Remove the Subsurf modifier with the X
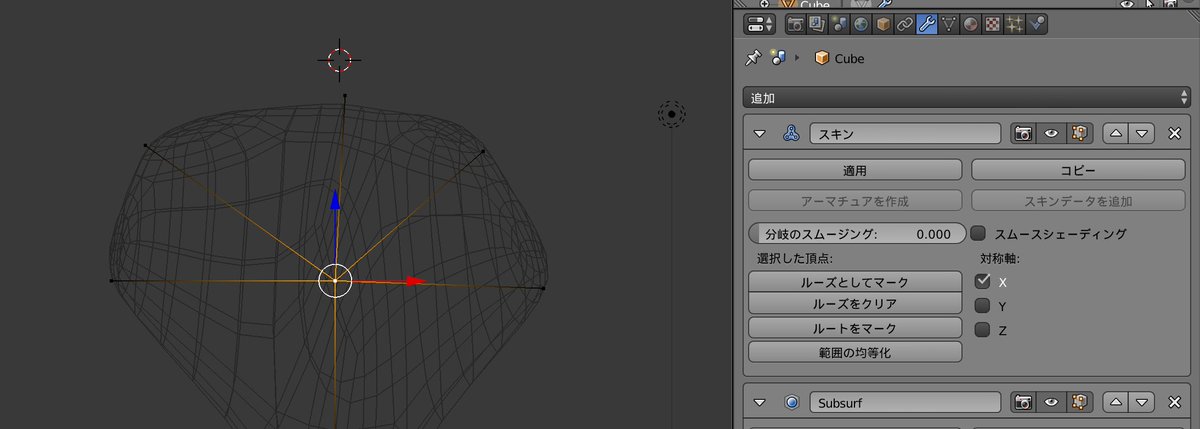 point(1175,403)
